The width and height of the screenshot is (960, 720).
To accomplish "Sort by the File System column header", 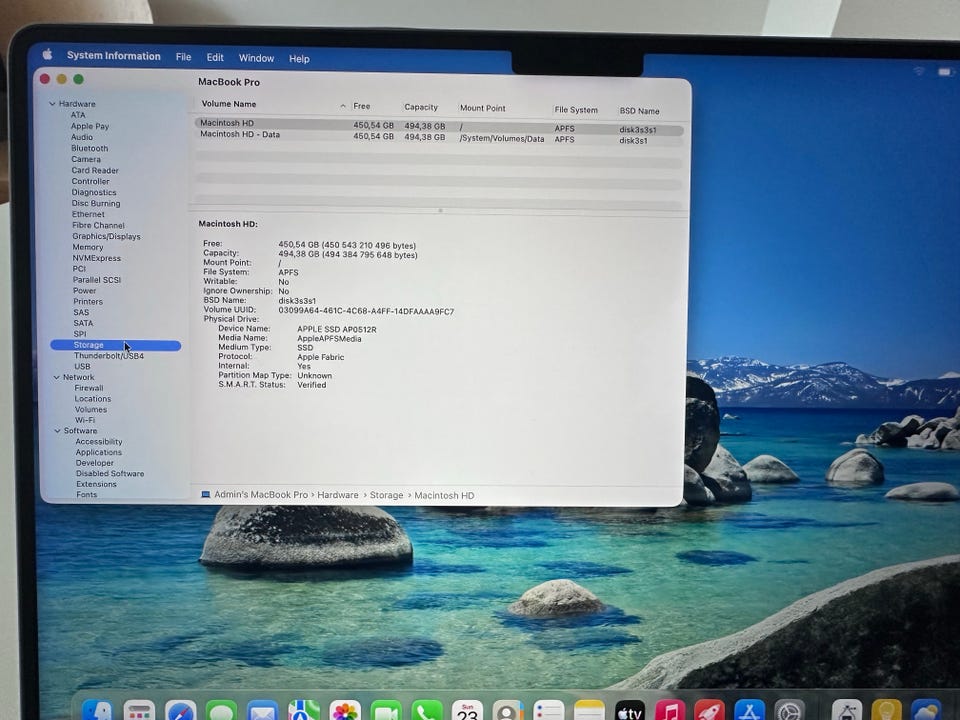I will (576, 110).
